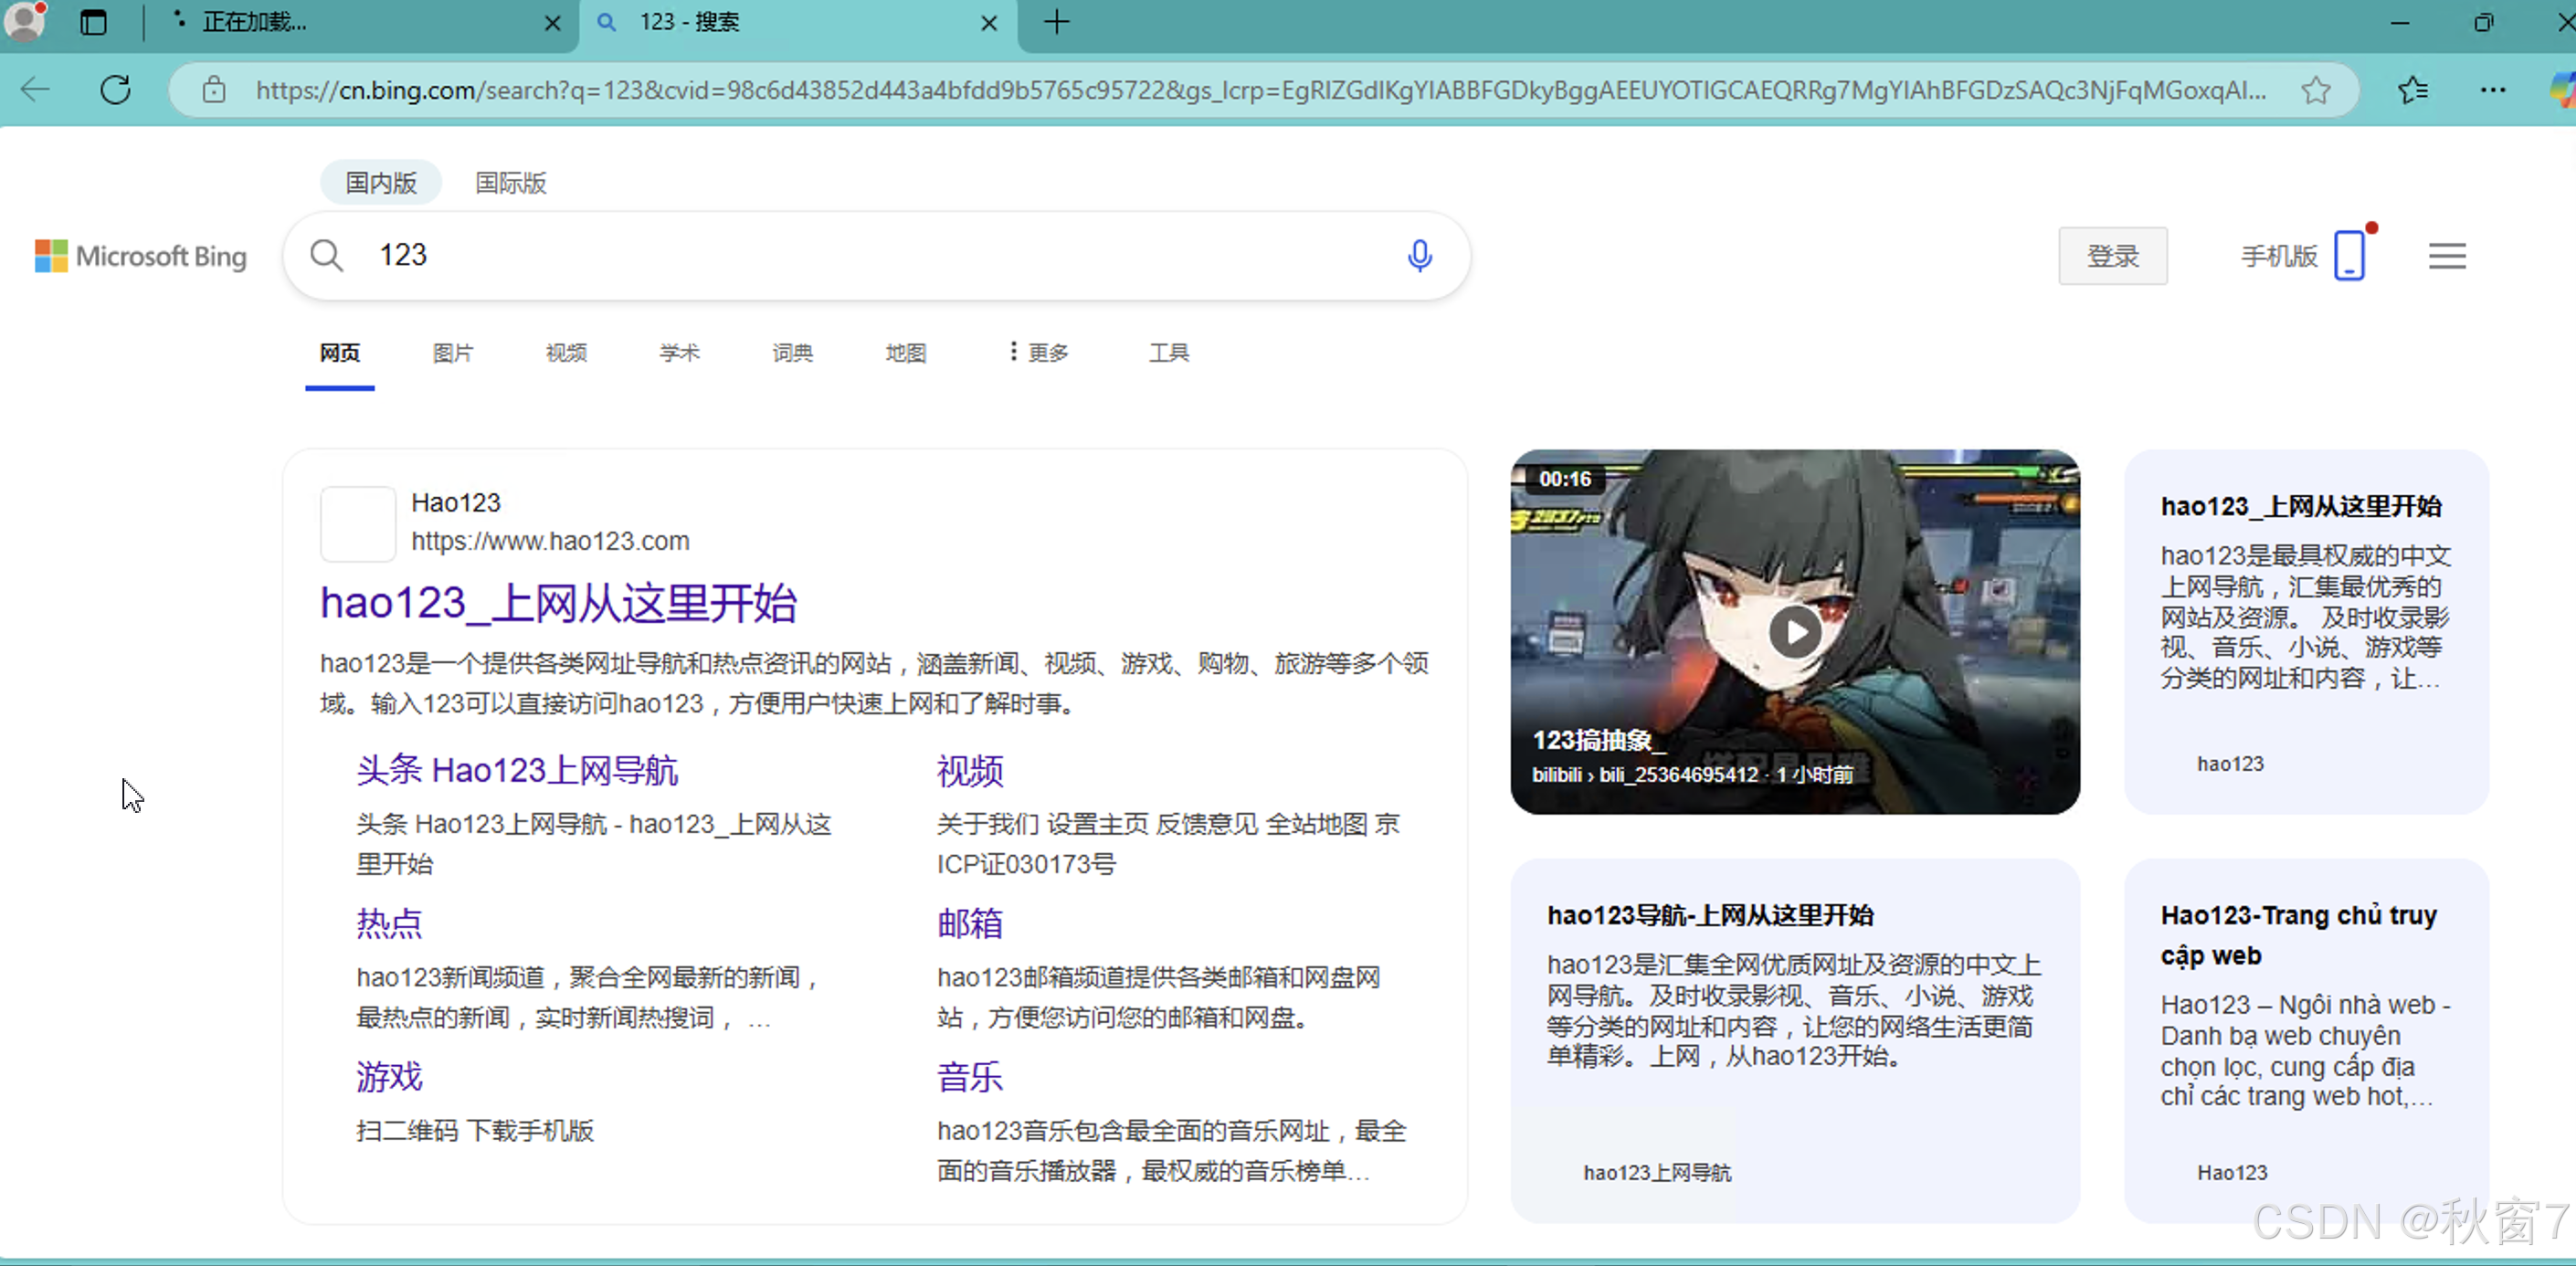Open browser settings ellipsis menu
The image size is (2576, 1266).
click(x=2492, y=90)
